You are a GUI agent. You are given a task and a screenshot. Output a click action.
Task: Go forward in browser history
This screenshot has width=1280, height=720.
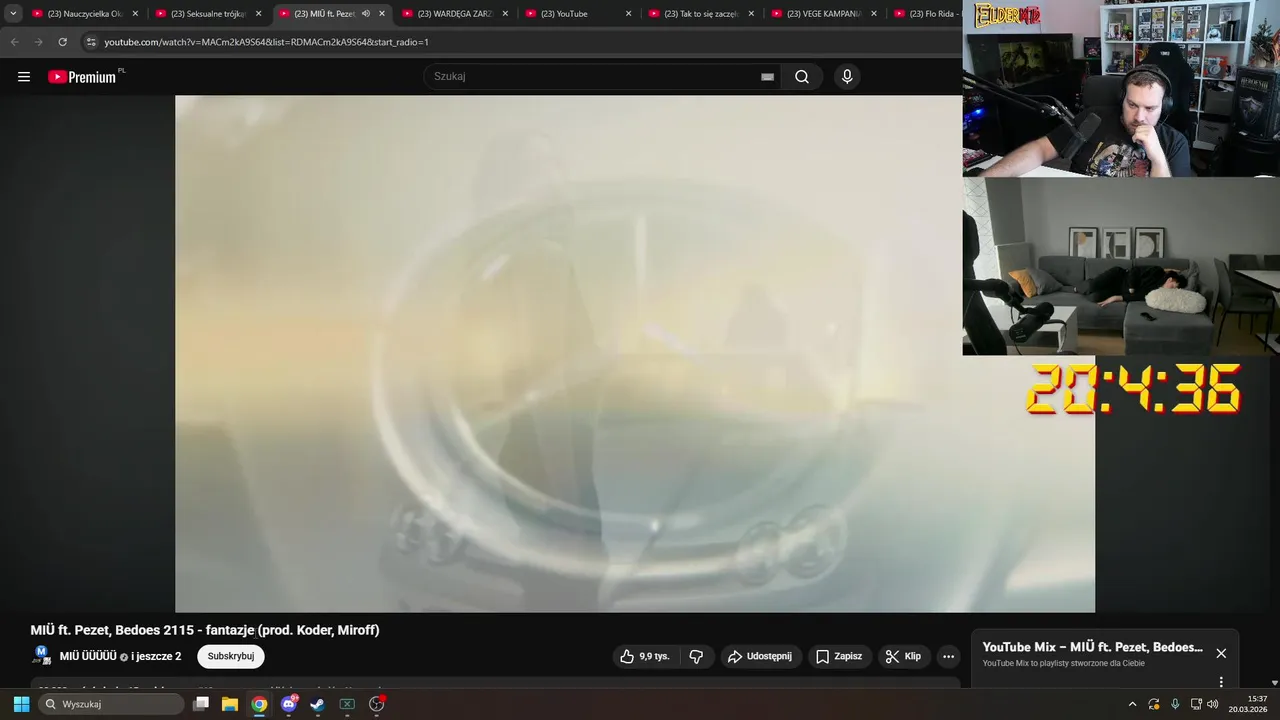38,42
